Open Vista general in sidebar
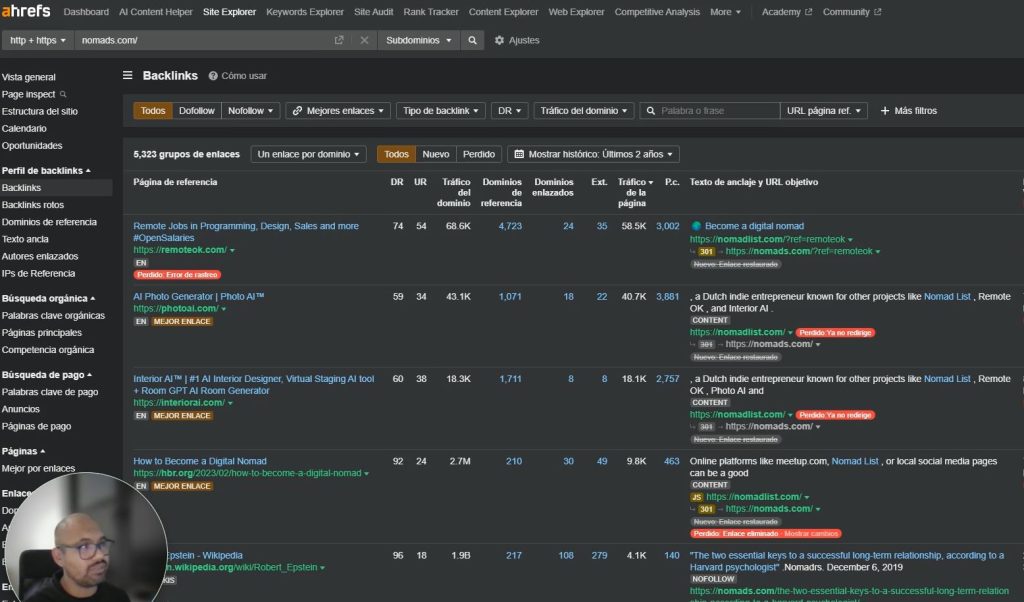This screenshot has height=602, width=1024. point(29,77)
